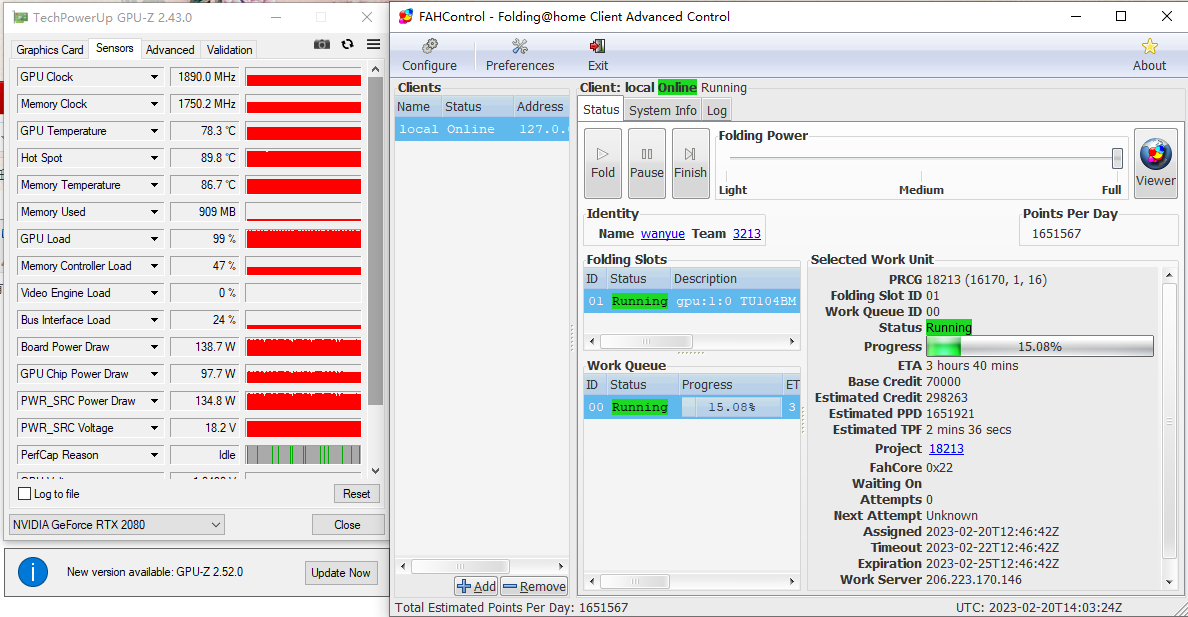Enable Log to file checkbox
1188x617 pixels.
coord(24,493)
